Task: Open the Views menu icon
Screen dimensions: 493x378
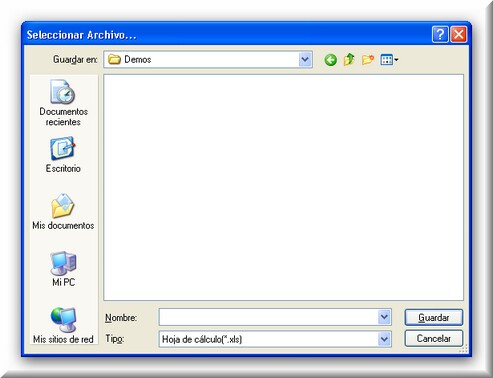Action: (389, 60)
